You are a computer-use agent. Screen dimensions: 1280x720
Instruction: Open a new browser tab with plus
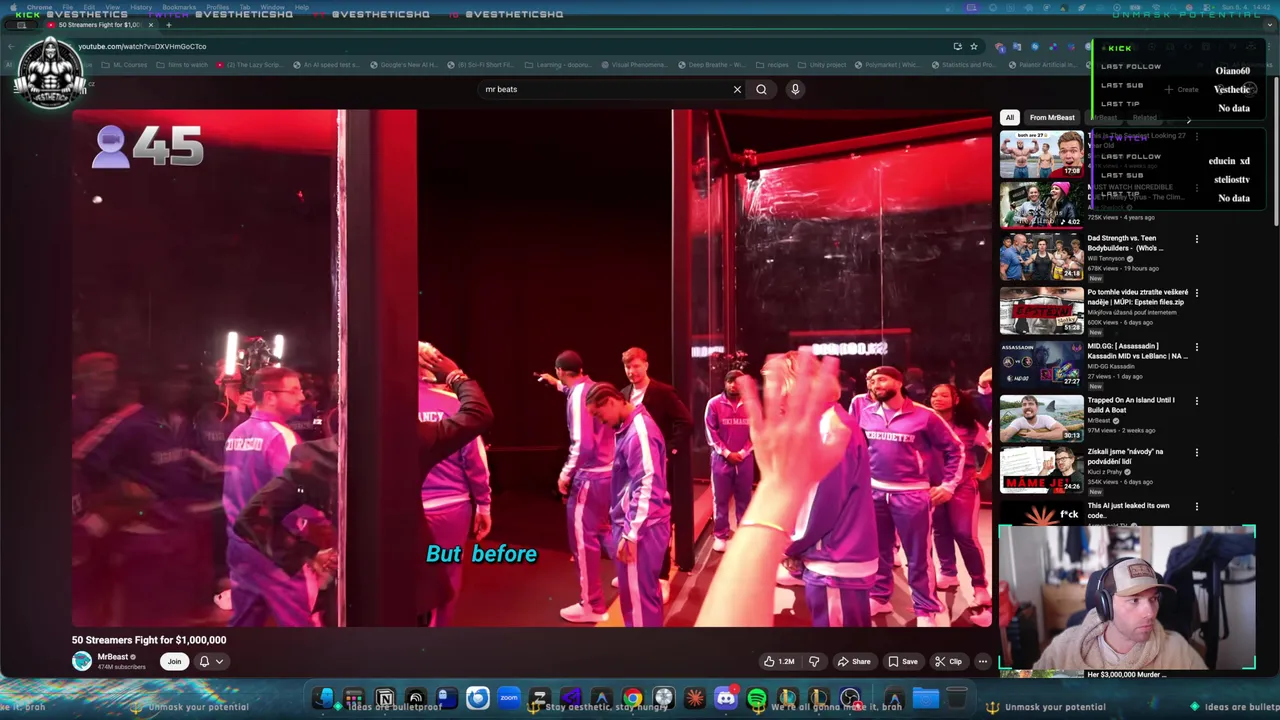click(168, 25)
